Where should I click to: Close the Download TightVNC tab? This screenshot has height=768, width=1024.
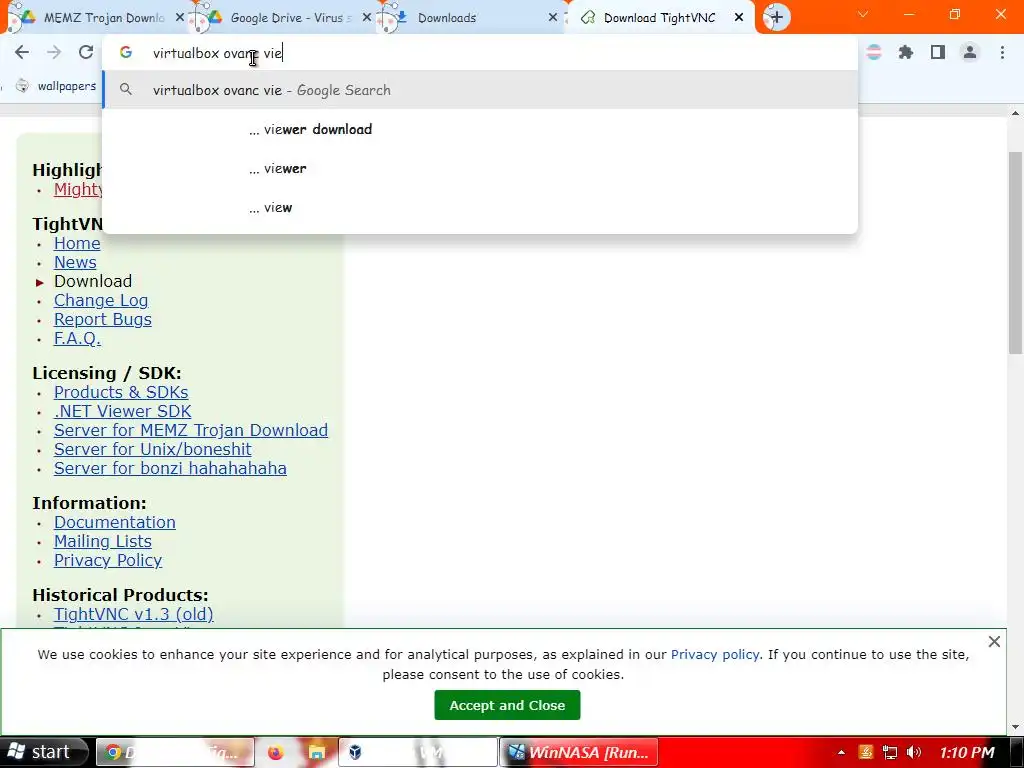[739, 18]
